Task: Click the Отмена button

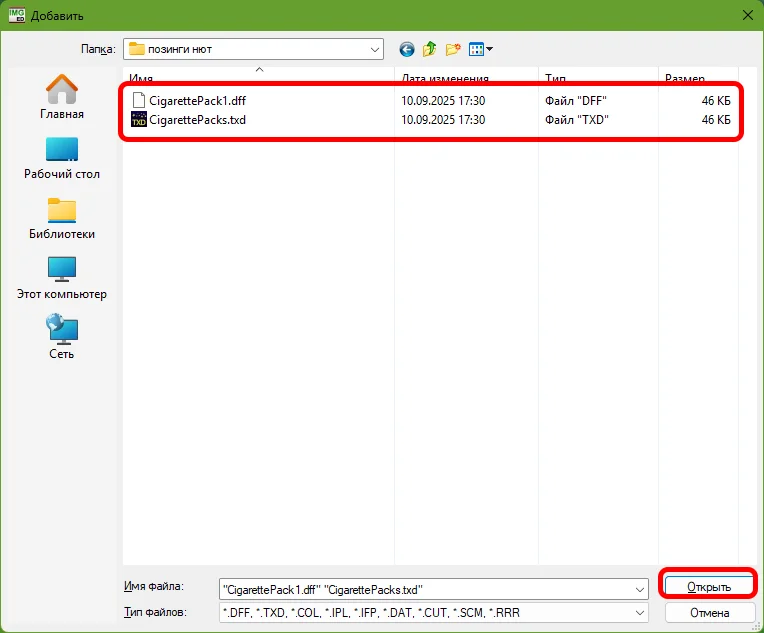Action: 709,613
